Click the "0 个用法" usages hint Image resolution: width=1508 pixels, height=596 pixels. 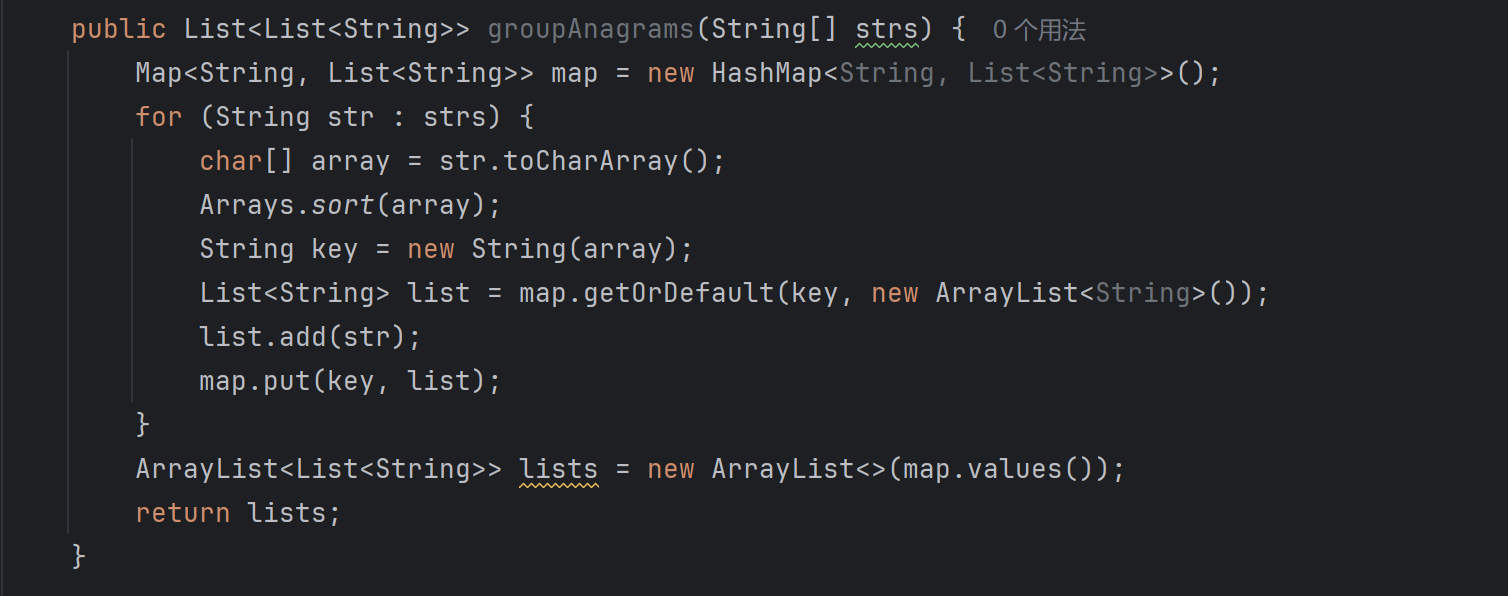click(x=1039, y=30)
